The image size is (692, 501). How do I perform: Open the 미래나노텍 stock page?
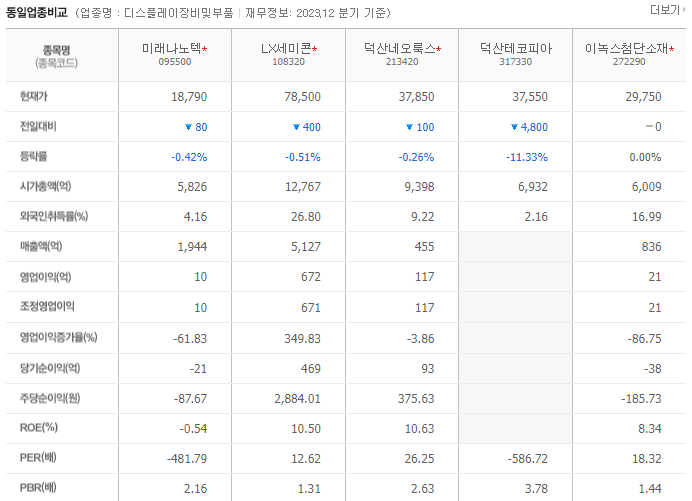(171, 48)
